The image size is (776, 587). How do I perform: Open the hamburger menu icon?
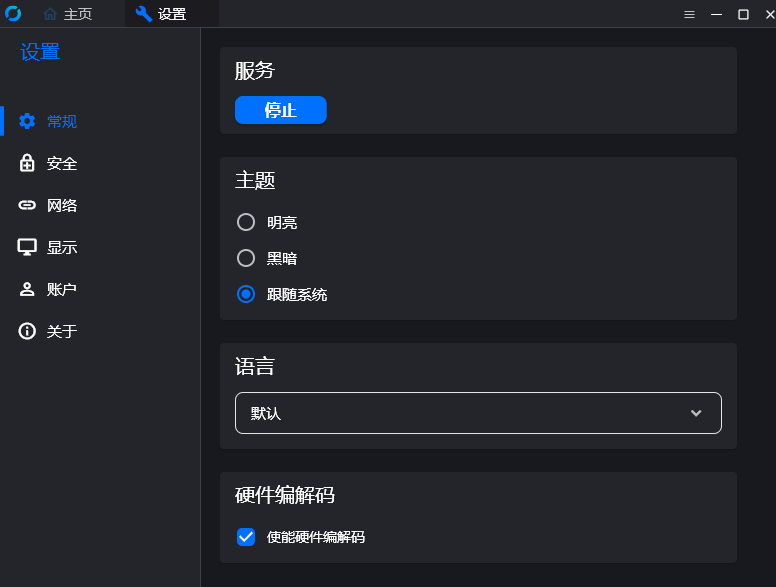pos(689,14)
